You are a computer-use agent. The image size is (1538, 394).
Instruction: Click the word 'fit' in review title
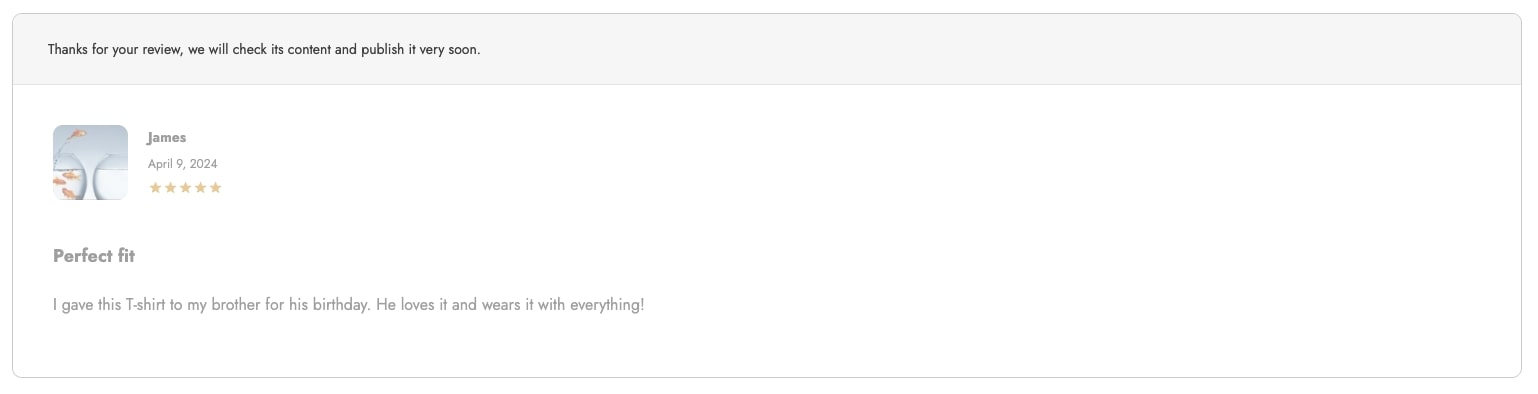[125, 256]
